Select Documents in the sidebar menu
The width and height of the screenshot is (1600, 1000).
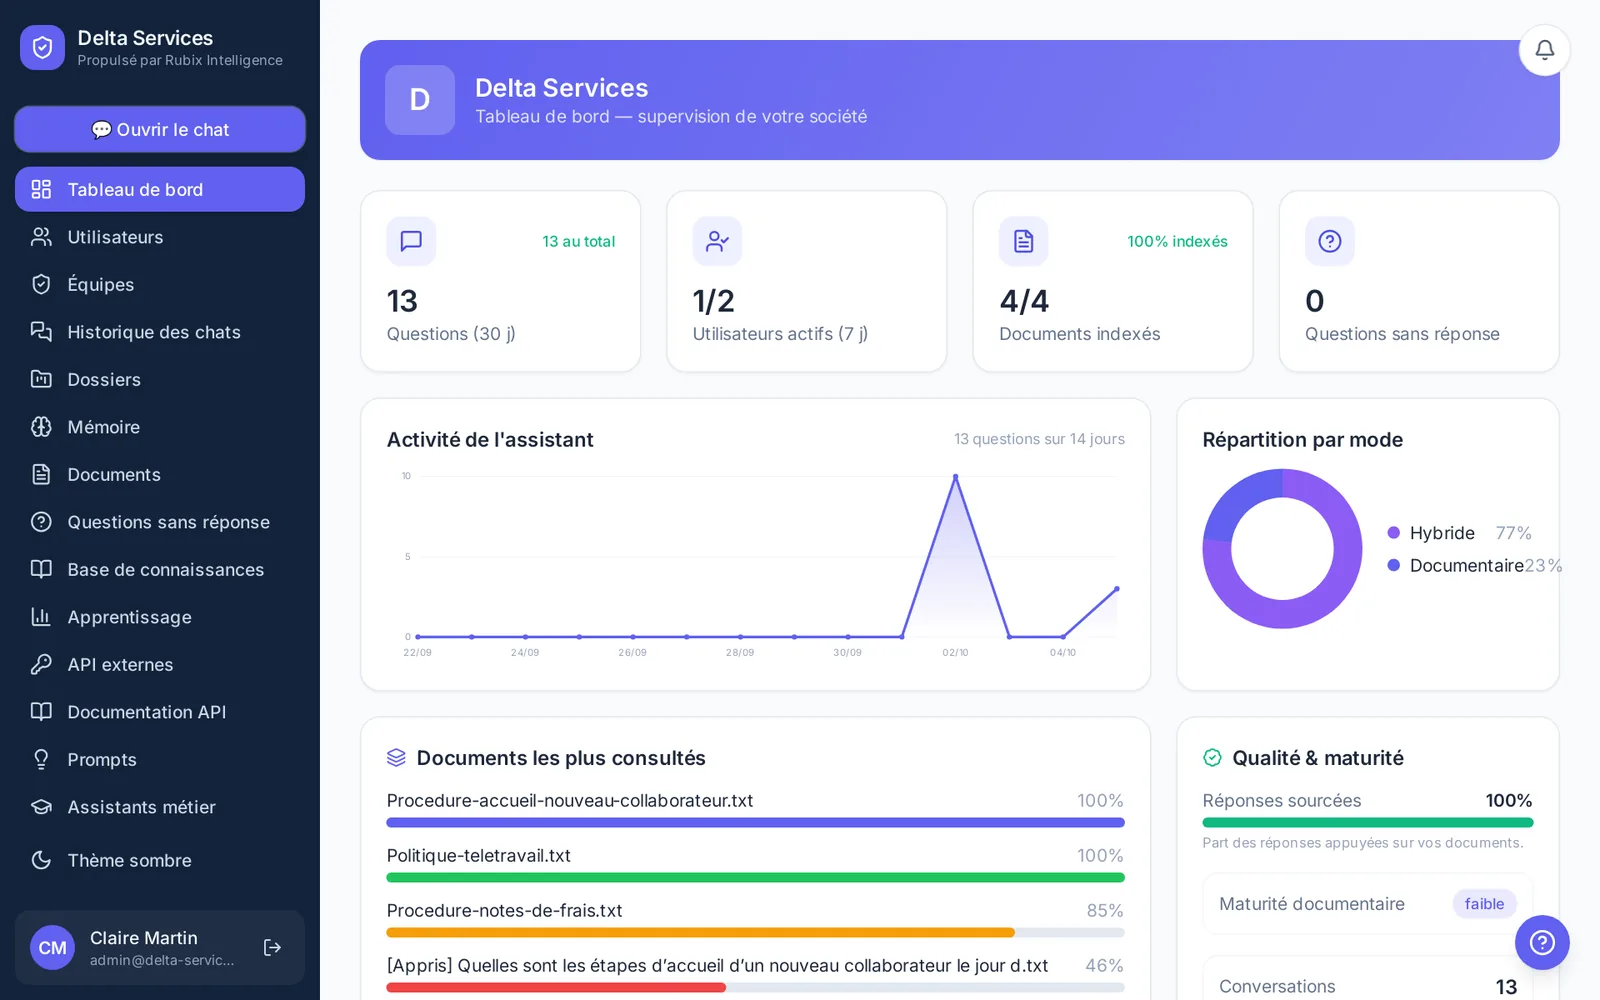[160, 474]
